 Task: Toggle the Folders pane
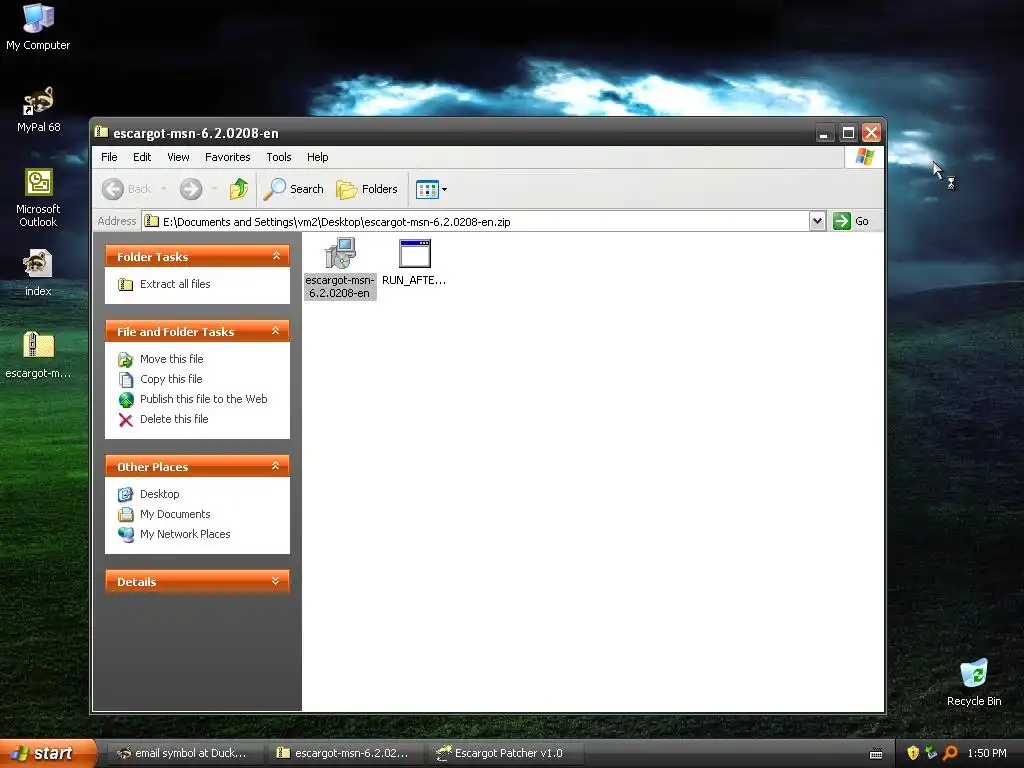366,189
